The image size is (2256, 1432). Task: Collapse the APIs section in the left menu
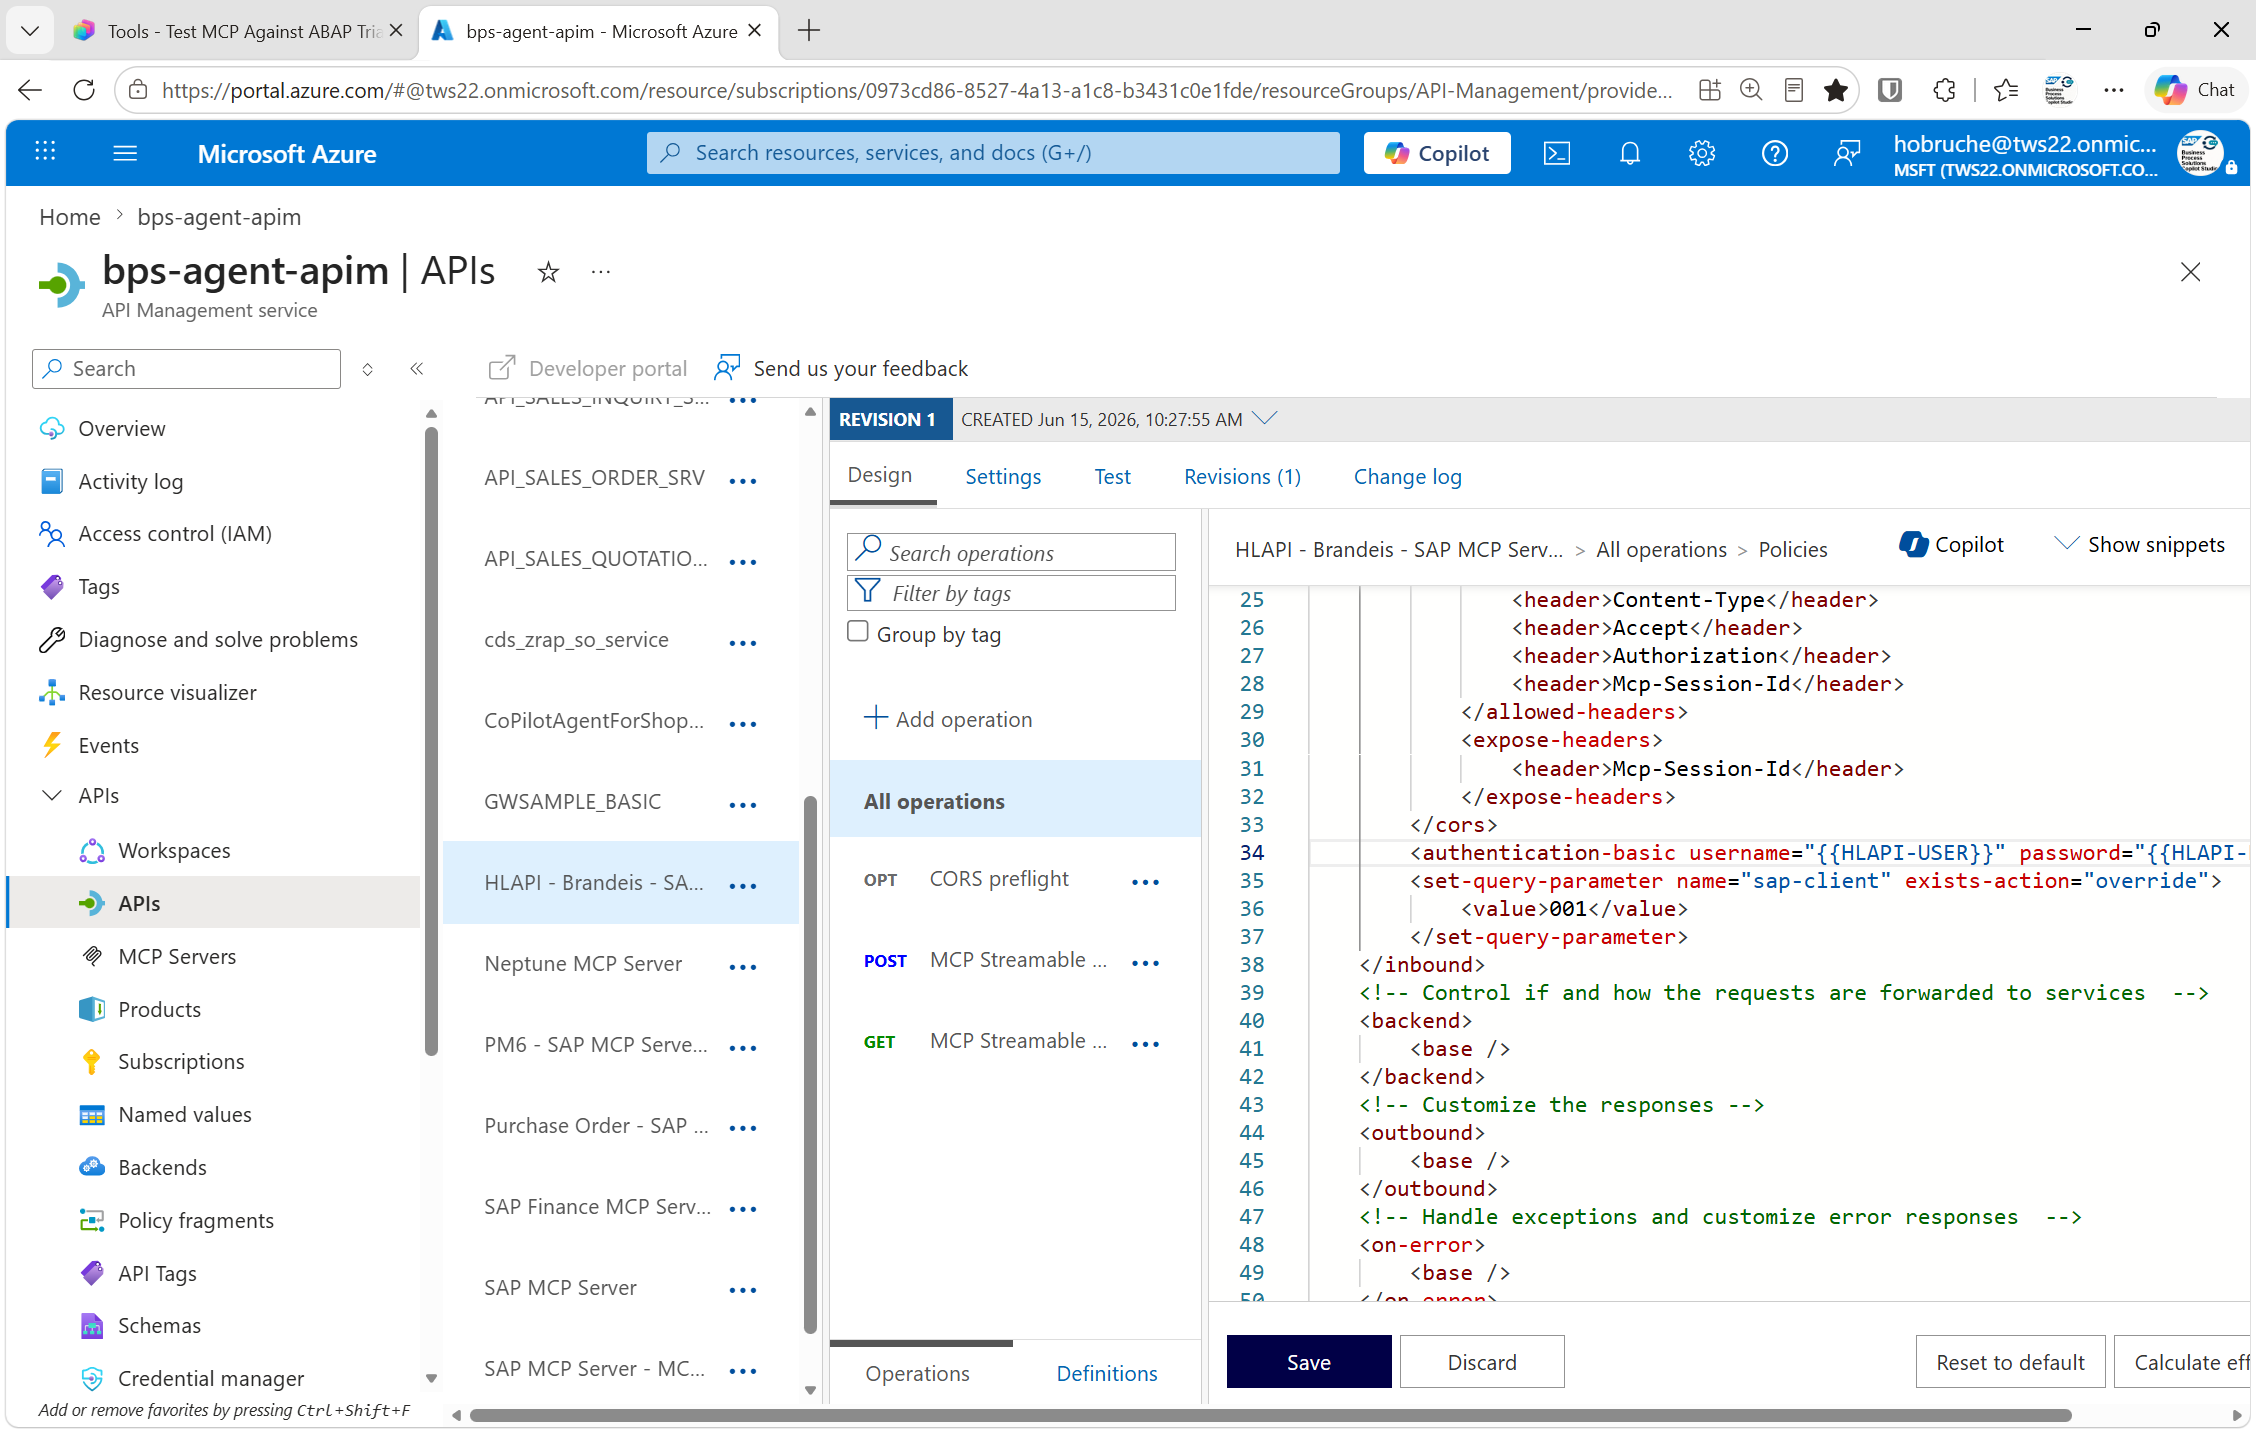(x=51, y=795)
